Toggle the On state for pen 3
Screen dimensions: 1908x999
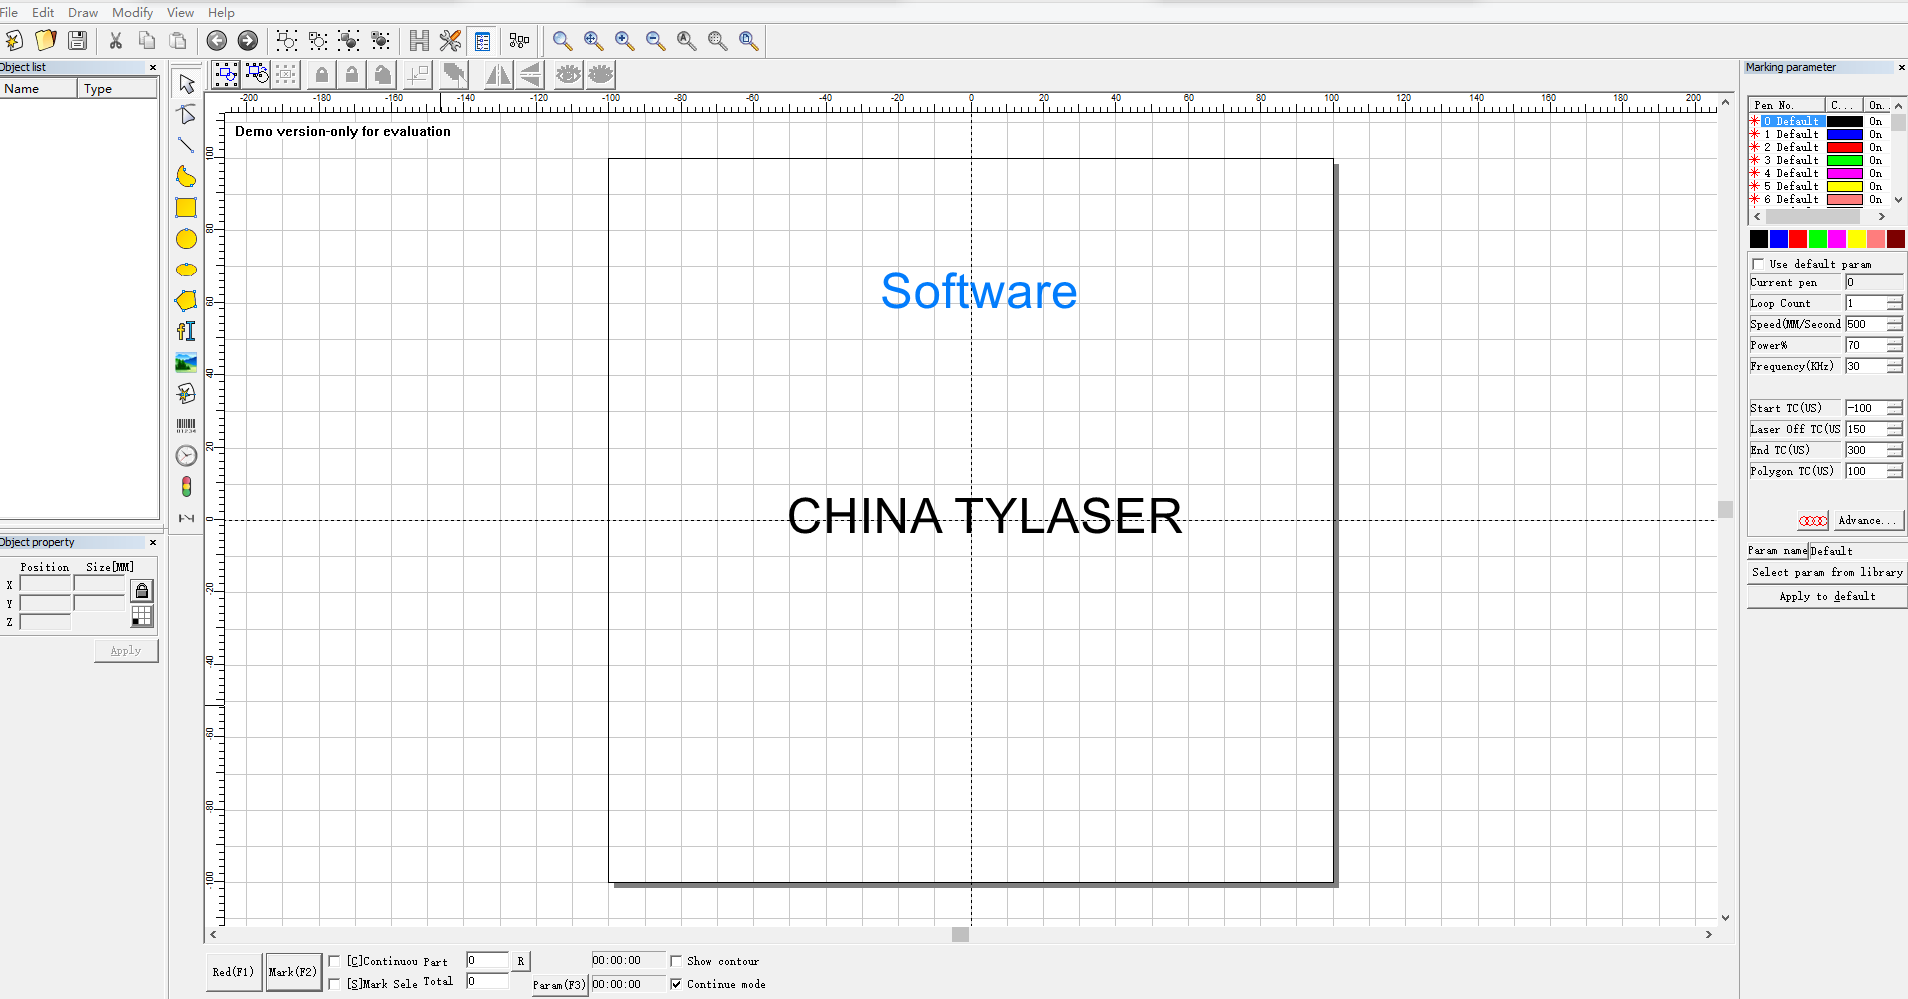tap(1876, 160)
